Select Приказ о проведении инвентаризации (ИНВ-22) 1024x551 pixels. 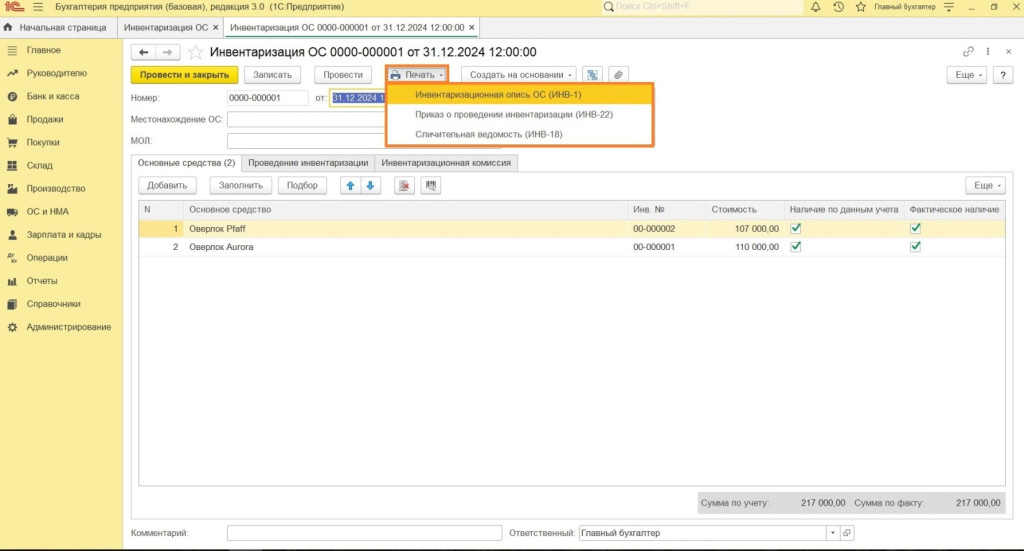click(x=520, y=114)
